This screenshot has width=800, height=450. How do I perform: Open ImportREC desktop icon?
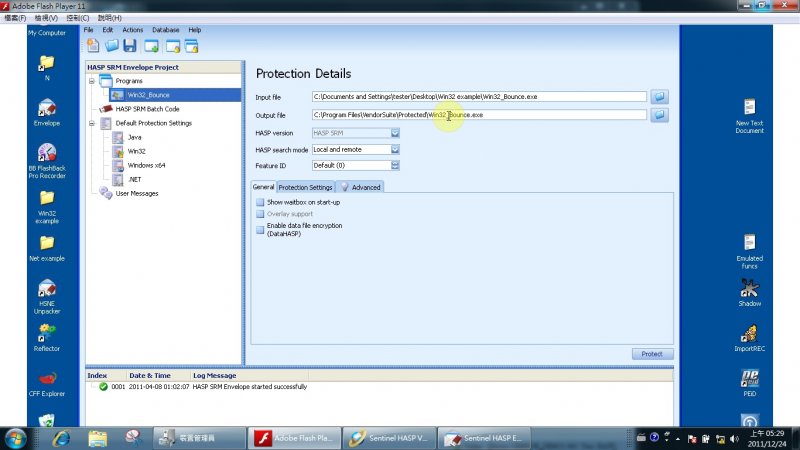(x=749, y=338)
